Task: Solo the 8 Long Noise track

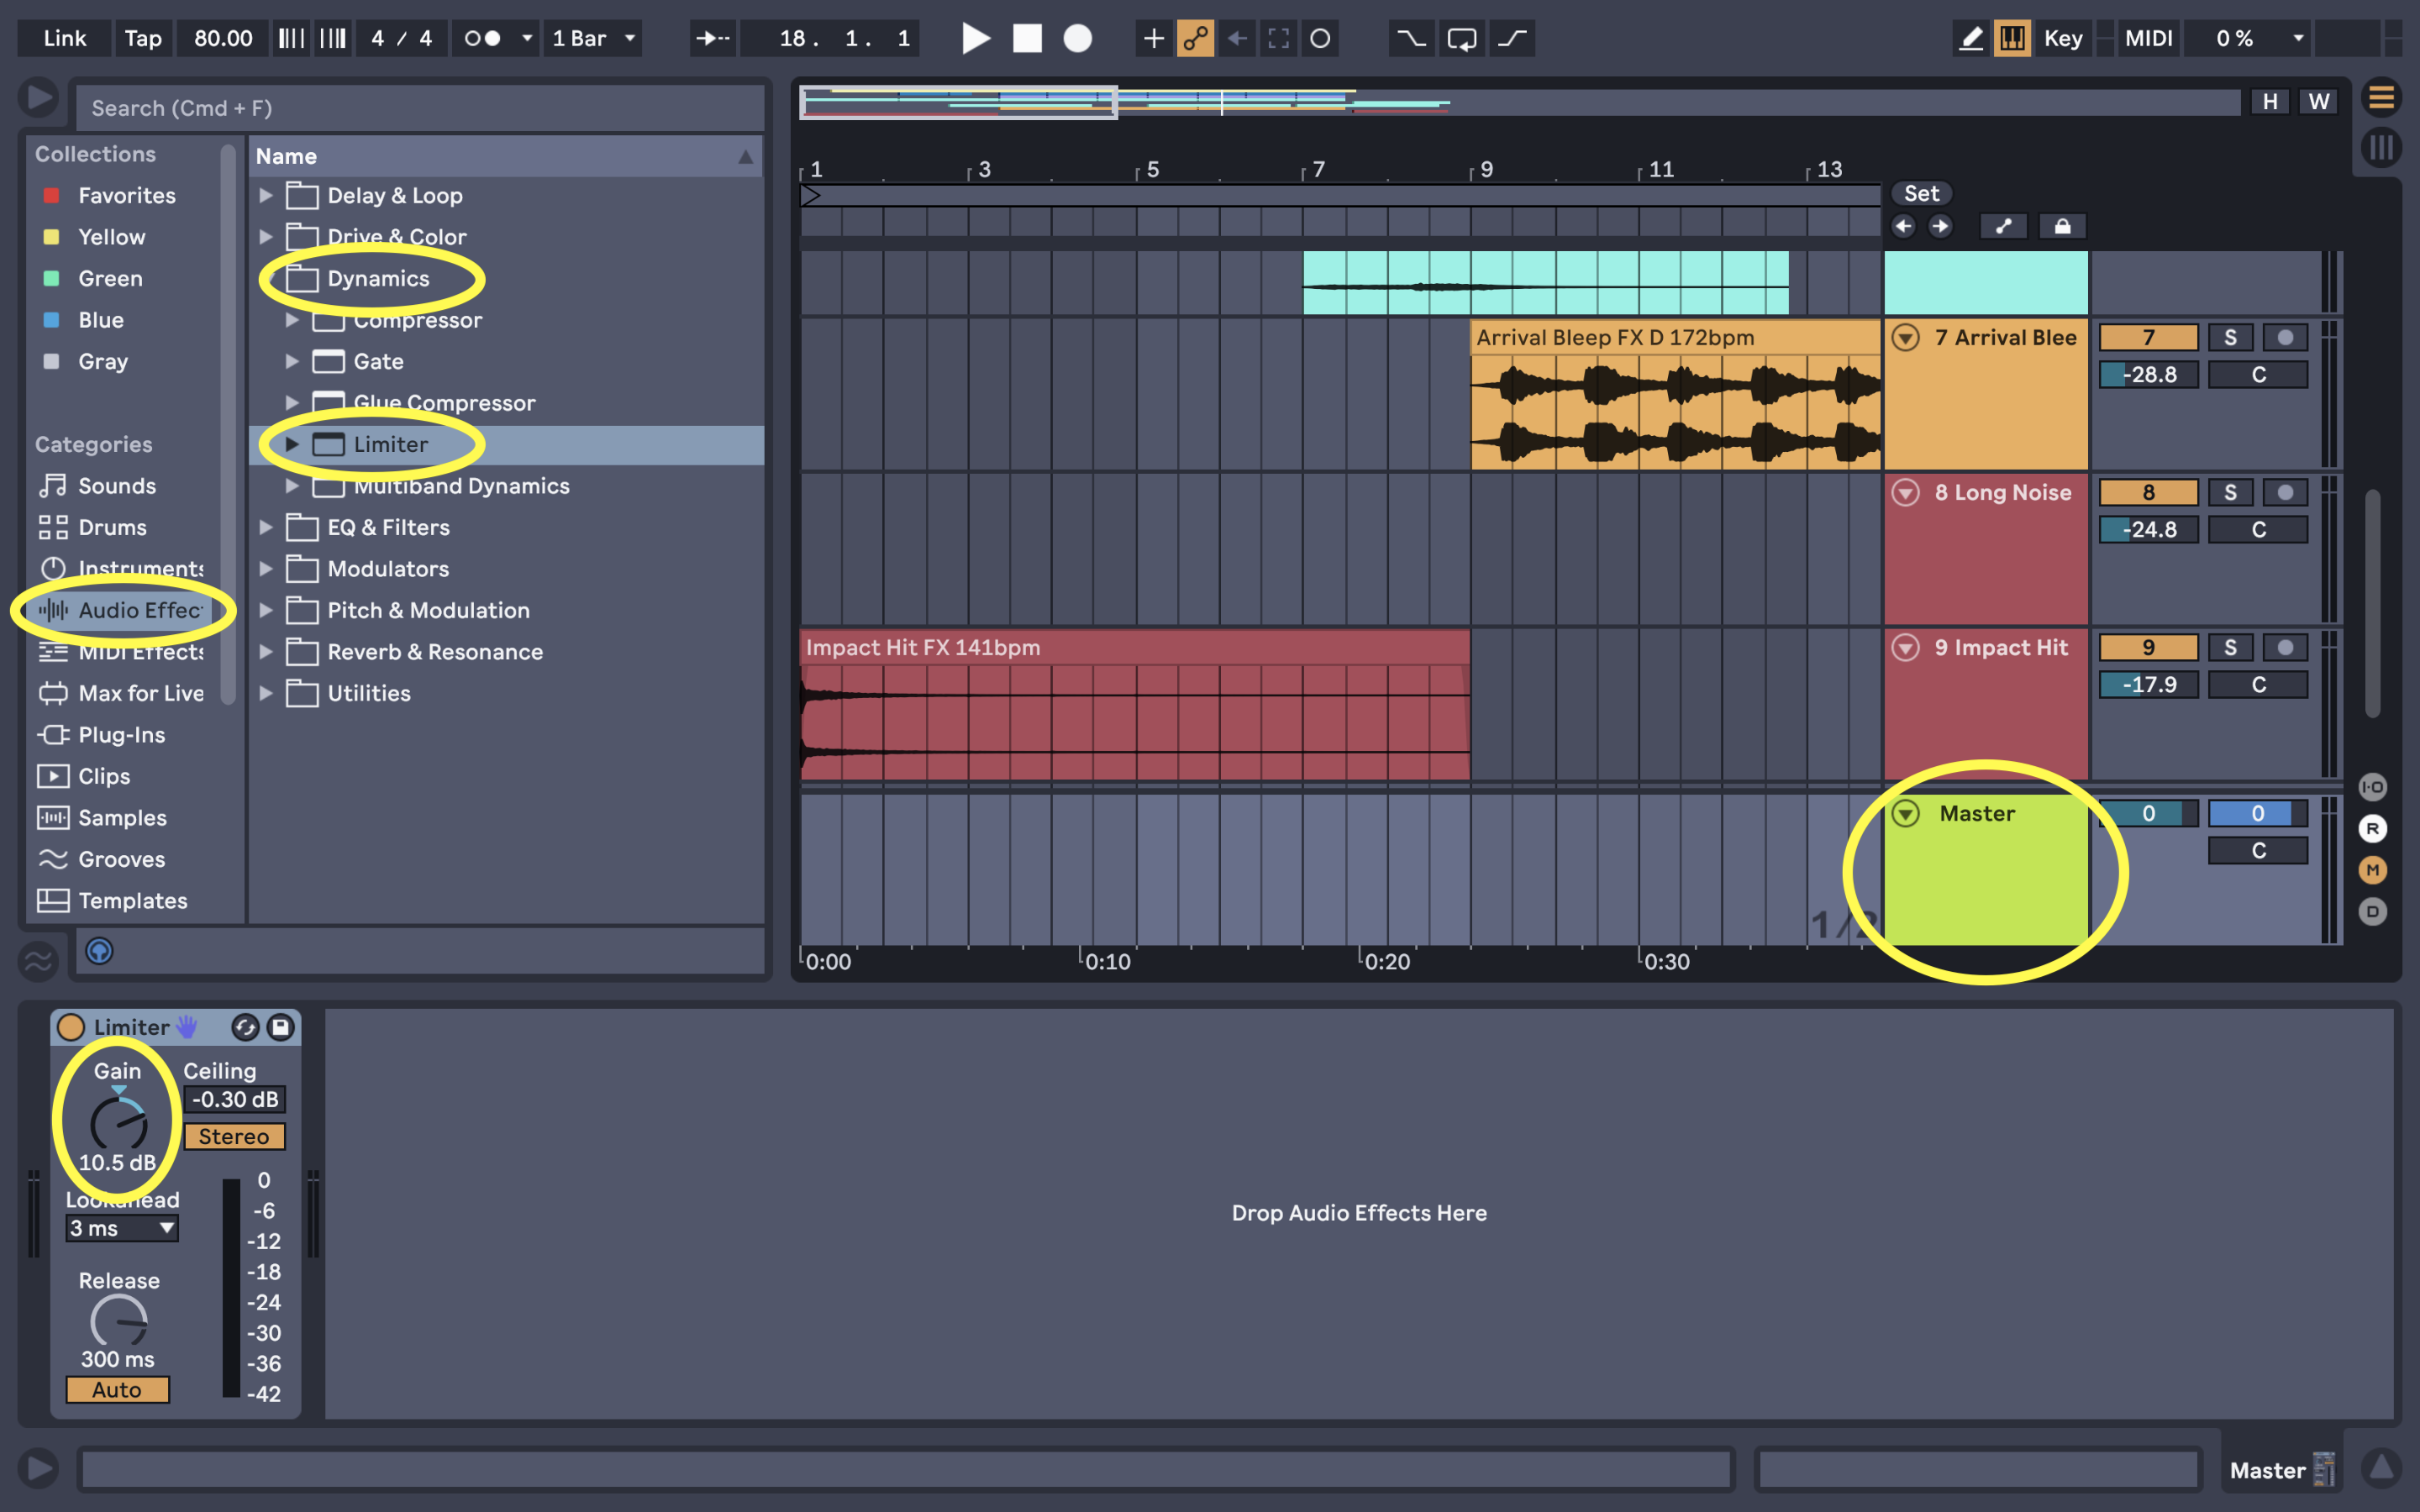Action: pyautogui.click(x=2231, y=491)
